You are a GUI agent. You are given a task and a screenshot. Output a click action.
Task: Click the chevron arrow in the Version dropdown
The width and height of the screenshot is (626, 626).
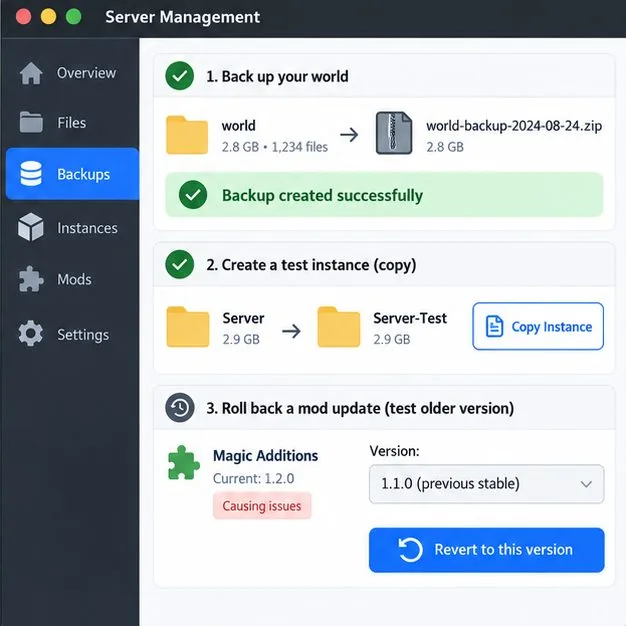586,484
